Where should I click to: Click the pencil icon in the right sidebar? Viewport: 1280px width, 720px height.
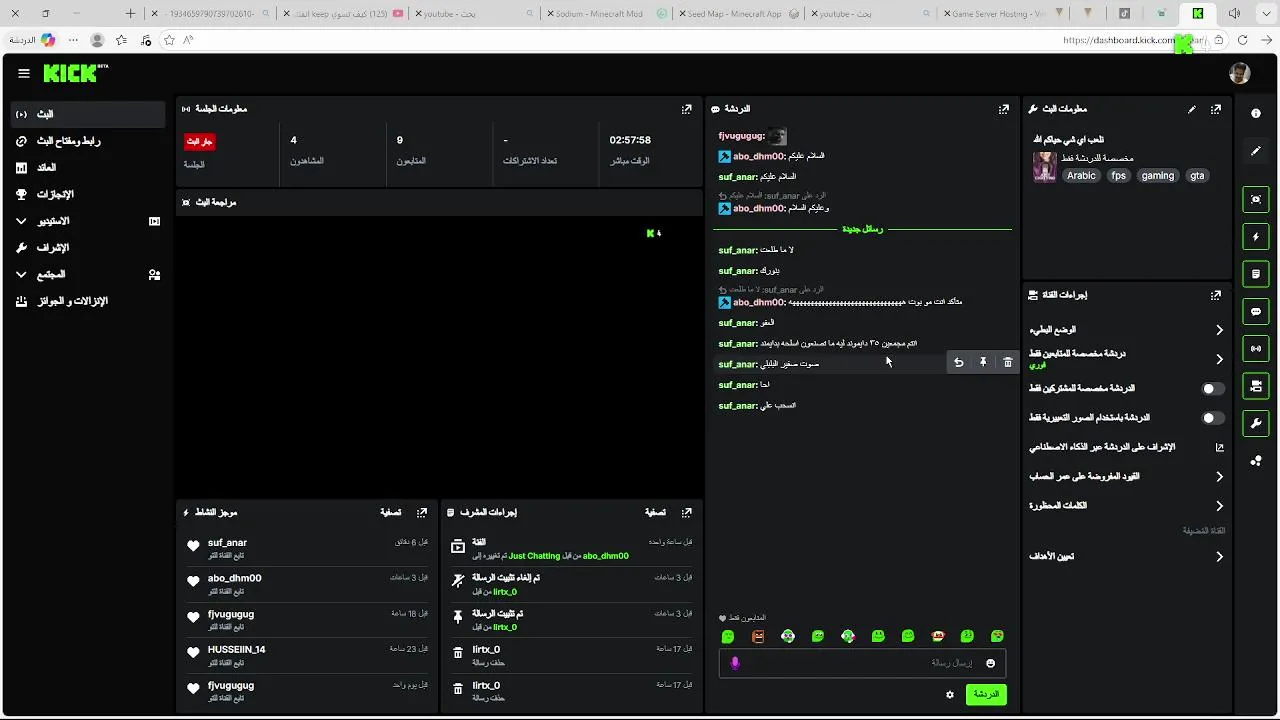tap(1256, 151)
